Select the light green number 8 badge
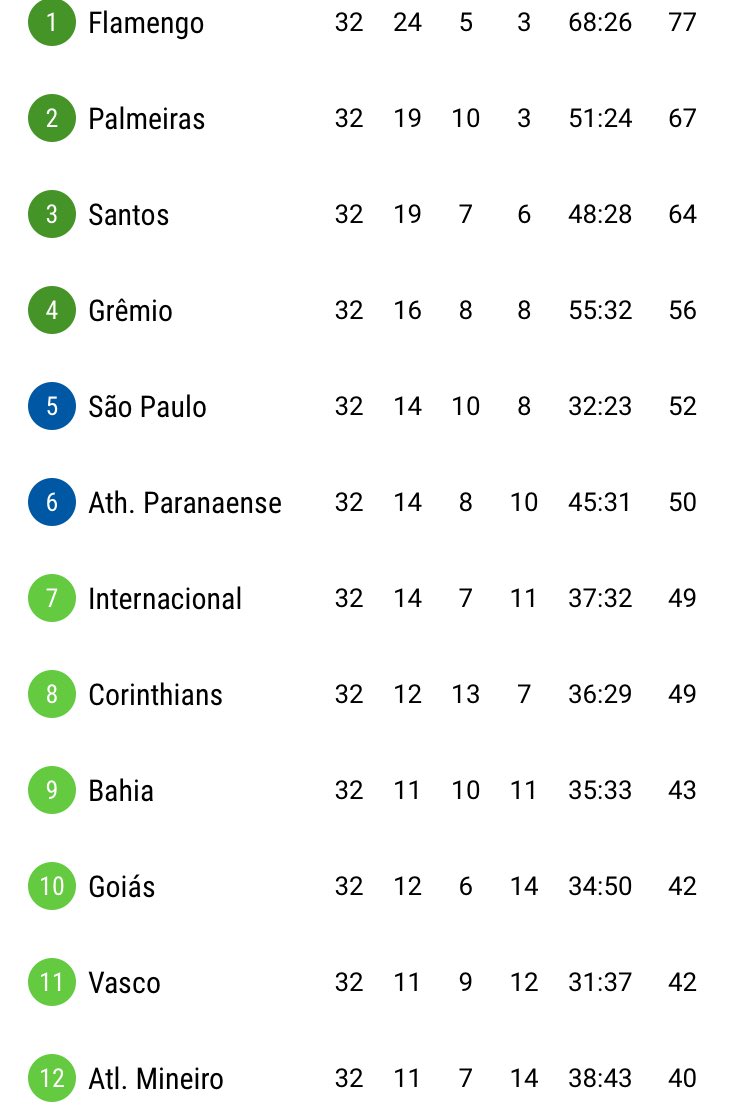The width and height of the screenshot is (748, 1119). click(52, 694)
